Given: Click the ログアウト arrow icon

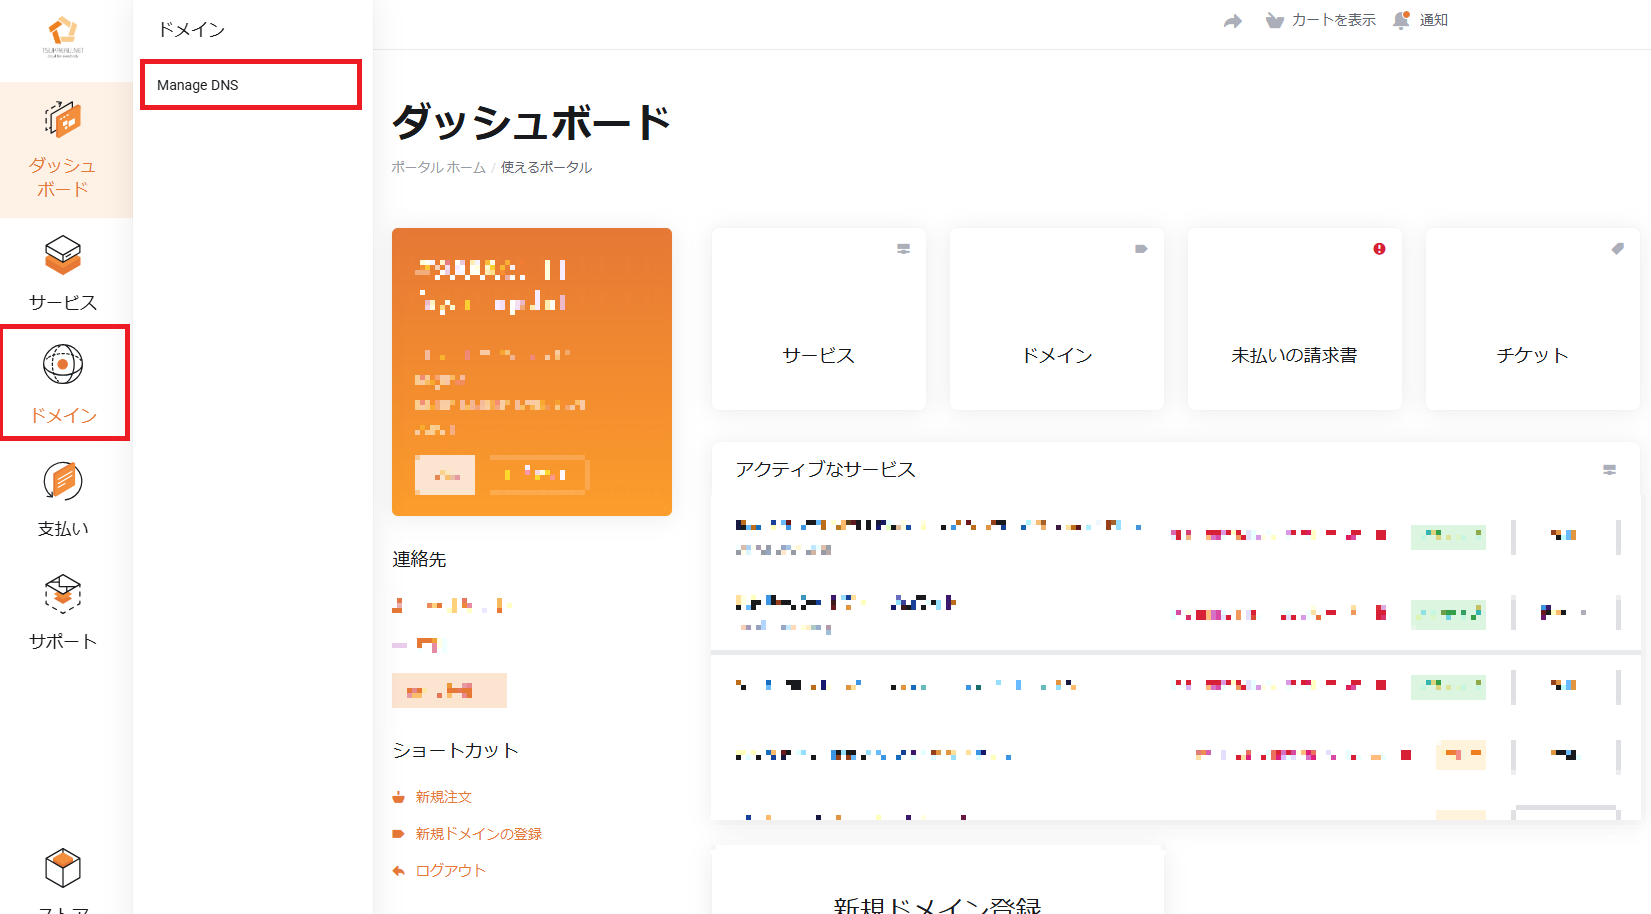Looking at the screenshot, I should (x=398, y=871).
